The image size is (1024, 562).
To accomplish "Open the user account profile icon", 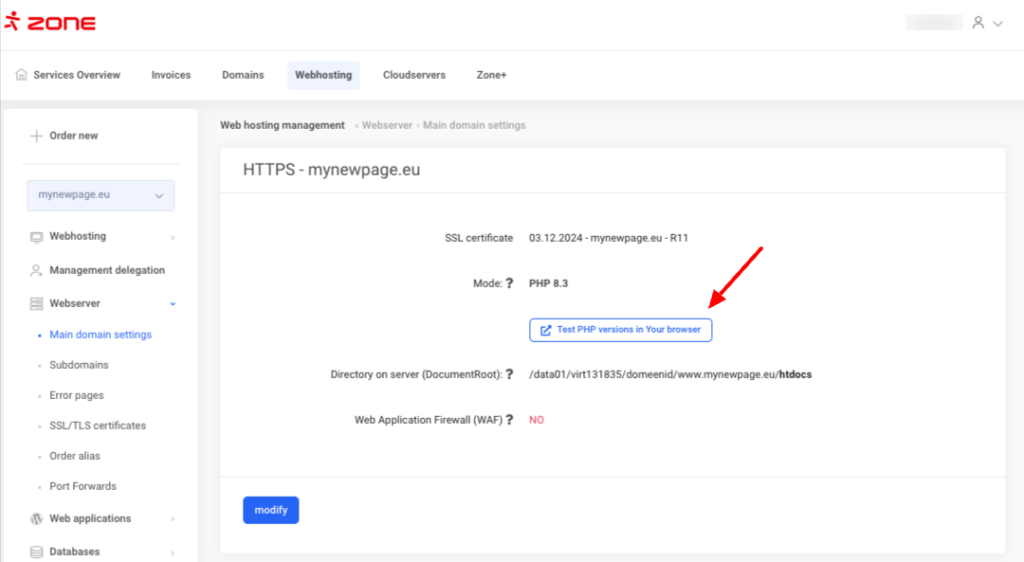I will coord(978,22).
